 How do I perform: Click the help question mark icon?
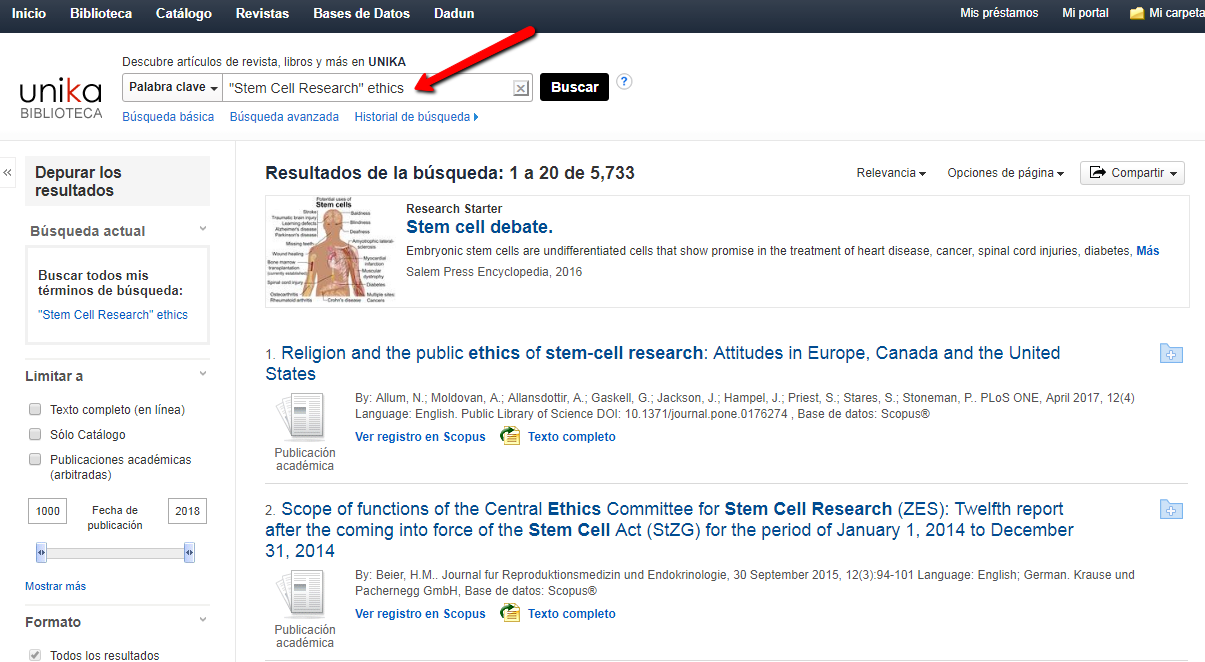[624, 82]
